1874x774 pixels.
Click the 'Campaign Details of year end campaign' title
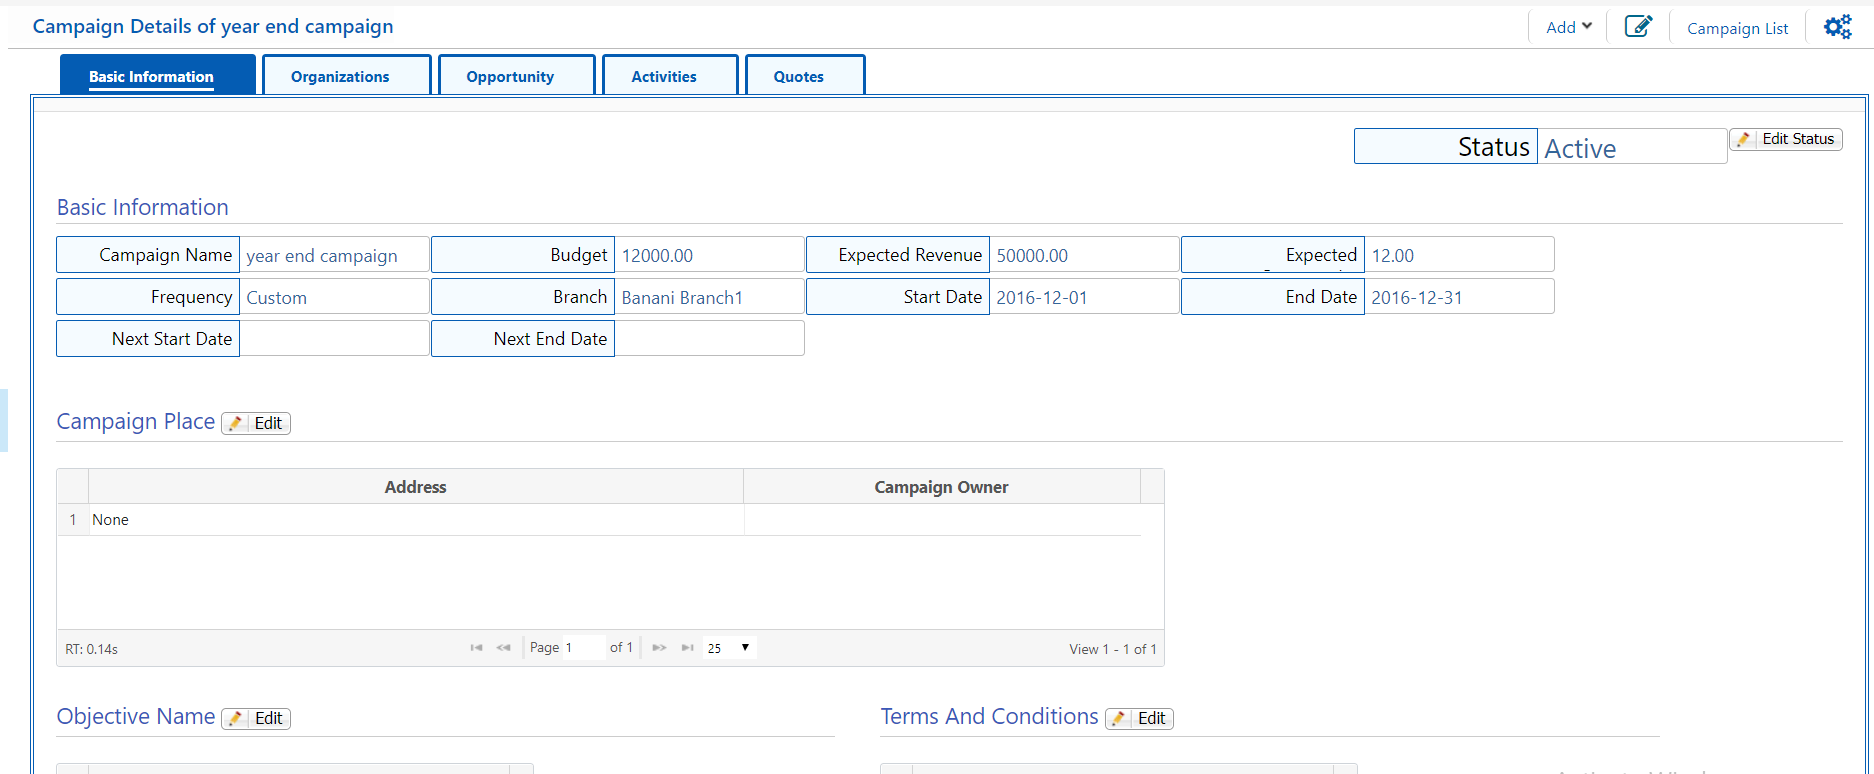213,26
